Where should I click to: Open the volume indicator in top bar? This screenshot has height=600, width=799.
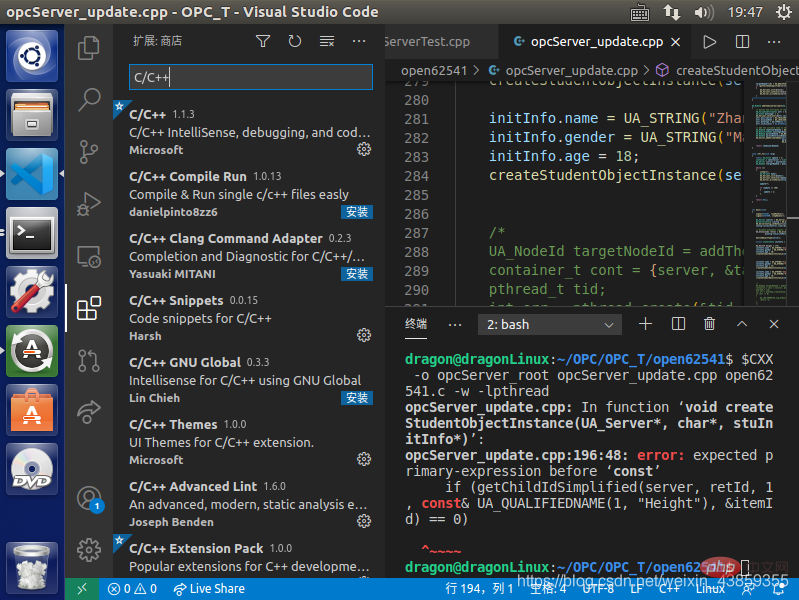tap(704, 12)
